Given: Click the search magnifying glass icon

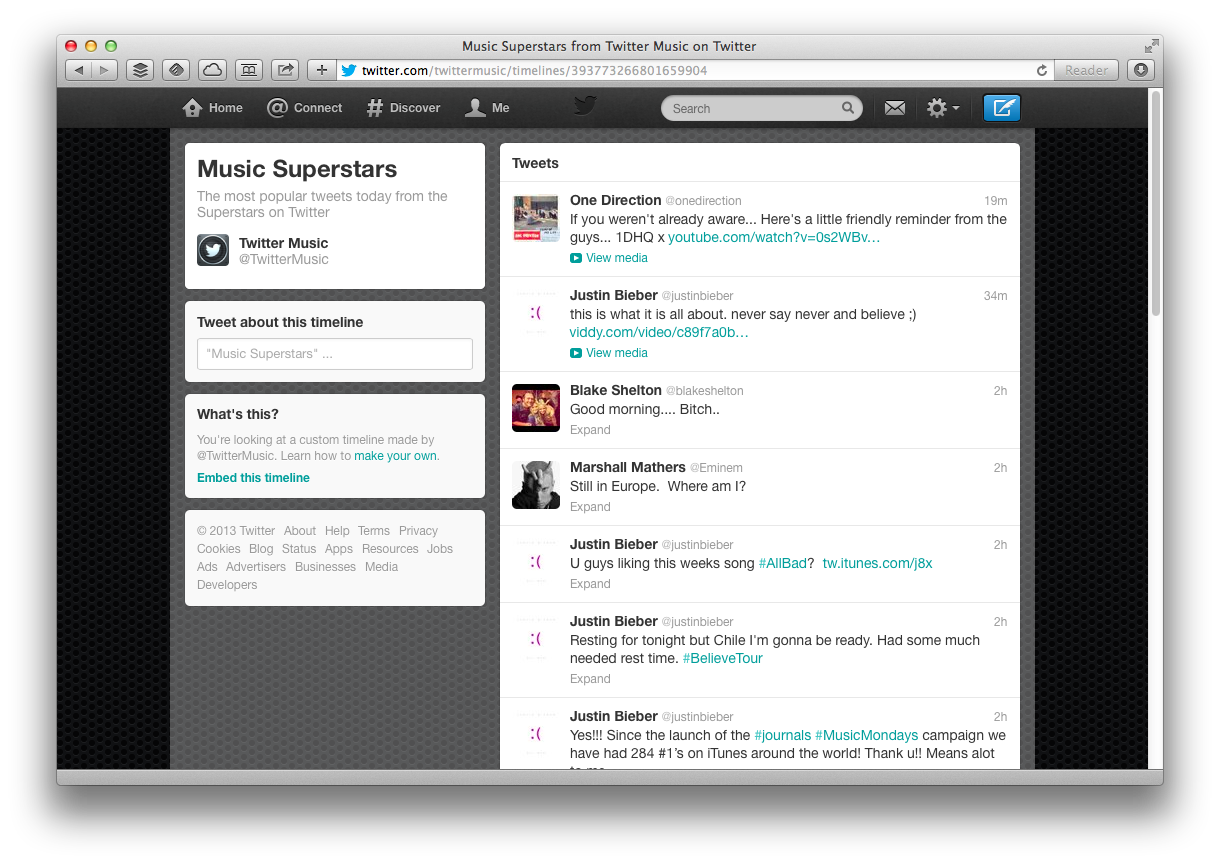Looking at the screenshot, I should pos(848,108).
